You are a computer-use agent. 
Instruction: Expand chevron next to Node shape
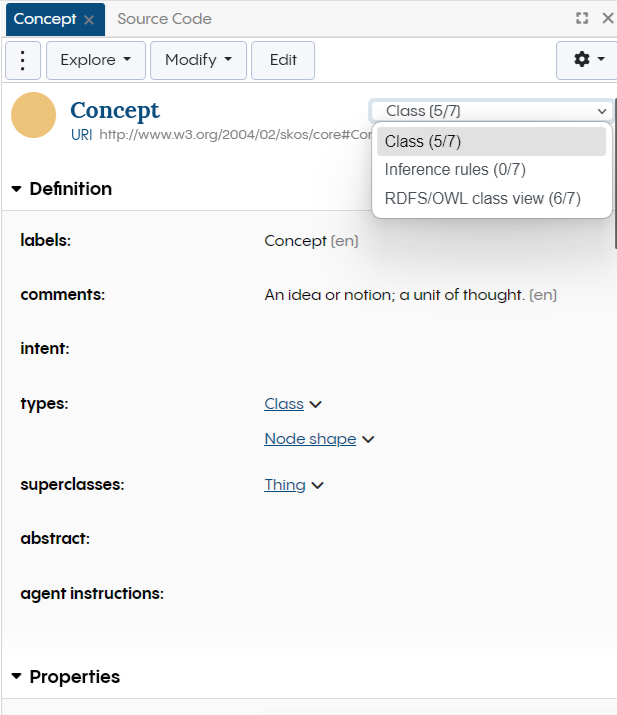pos(368,440)
